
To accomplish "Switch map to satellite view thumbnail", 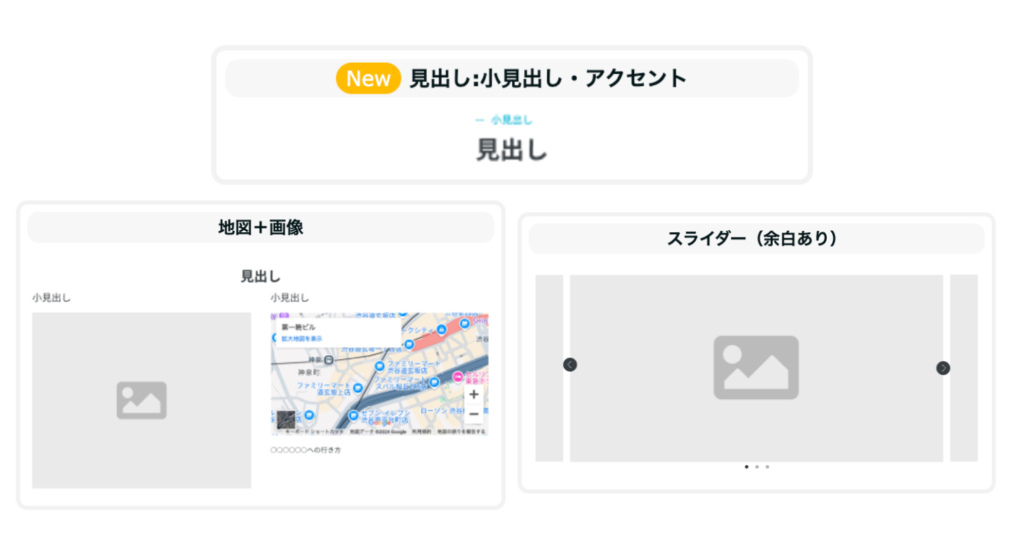I will (286, 420).
